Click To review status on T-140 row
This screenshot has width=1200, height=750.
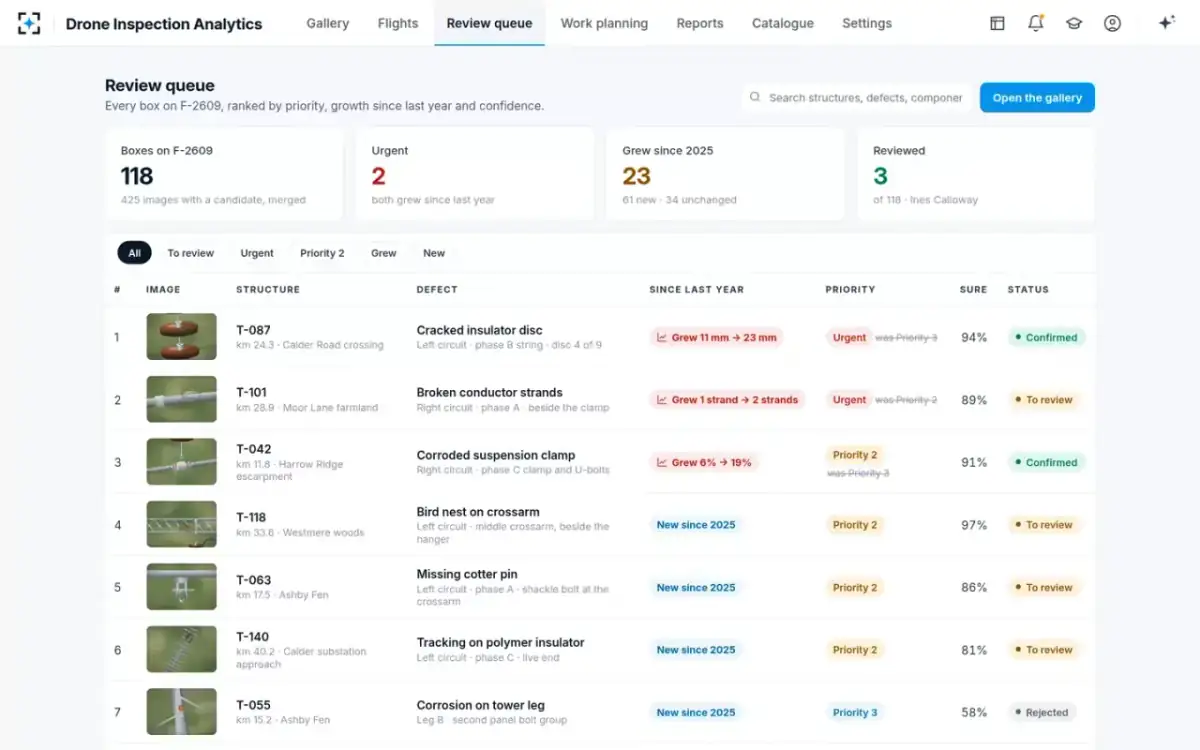1044,650
